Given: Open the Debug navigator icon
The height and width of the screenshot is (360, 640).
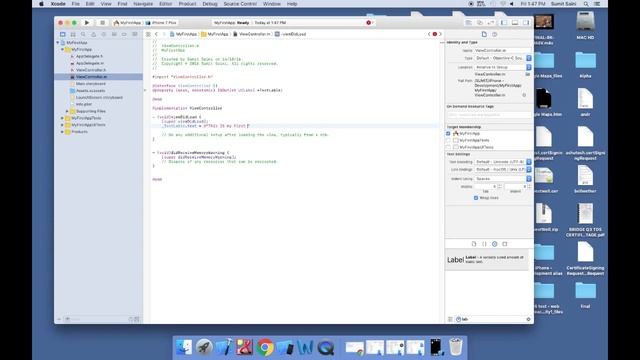Looking at the screenshot, I should 114,34.
